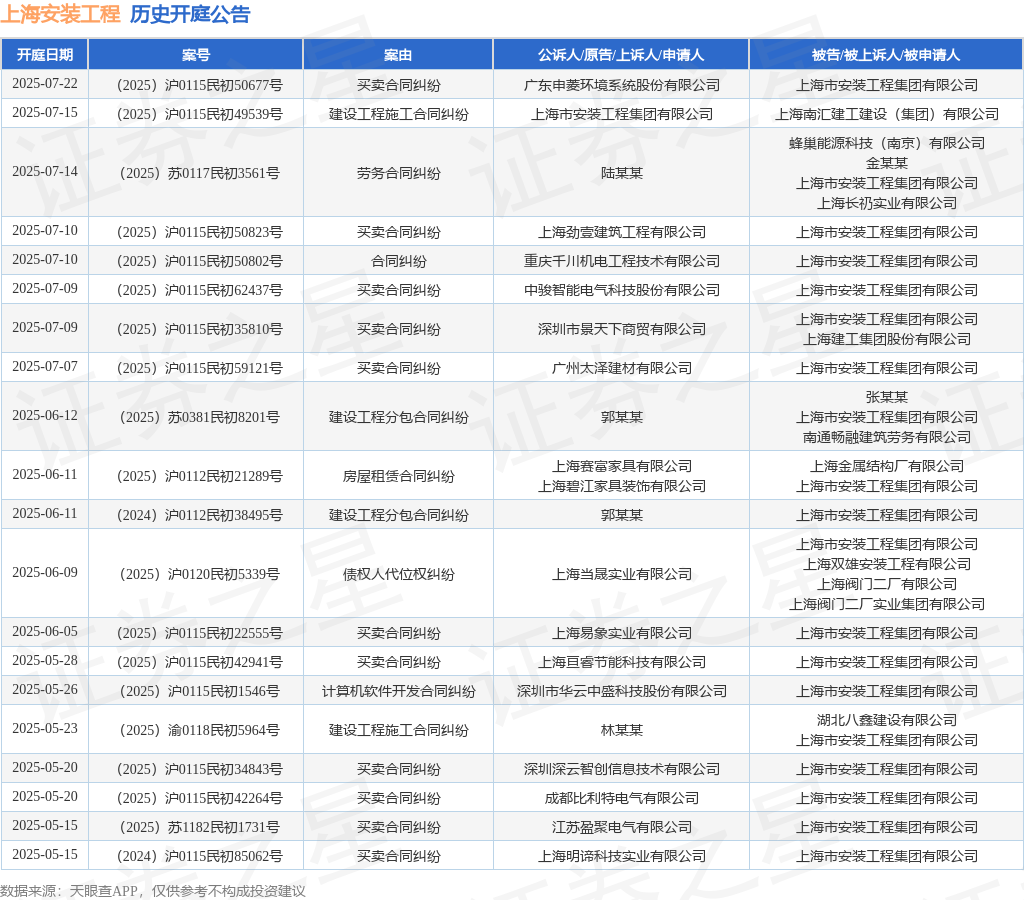Click the 上海安装工程 title text

pos(60,14)
